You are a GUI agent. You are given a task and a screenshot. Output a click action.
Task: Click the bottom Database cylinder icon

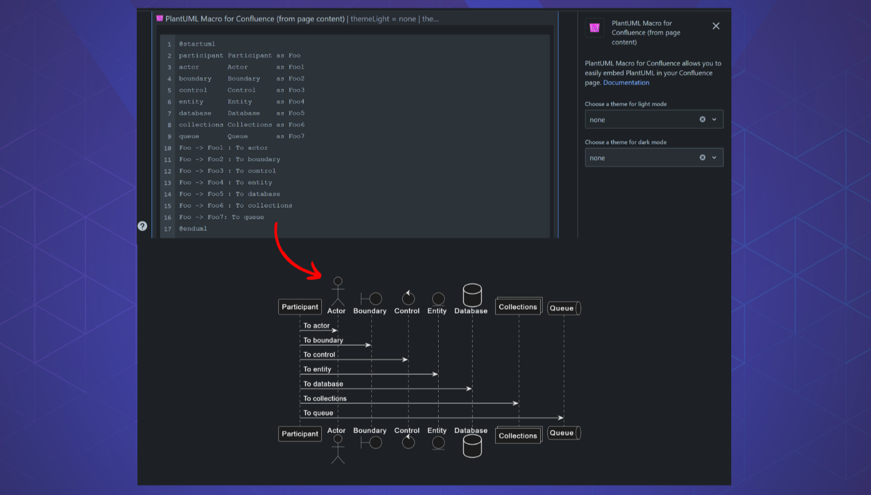pos(472,446)
